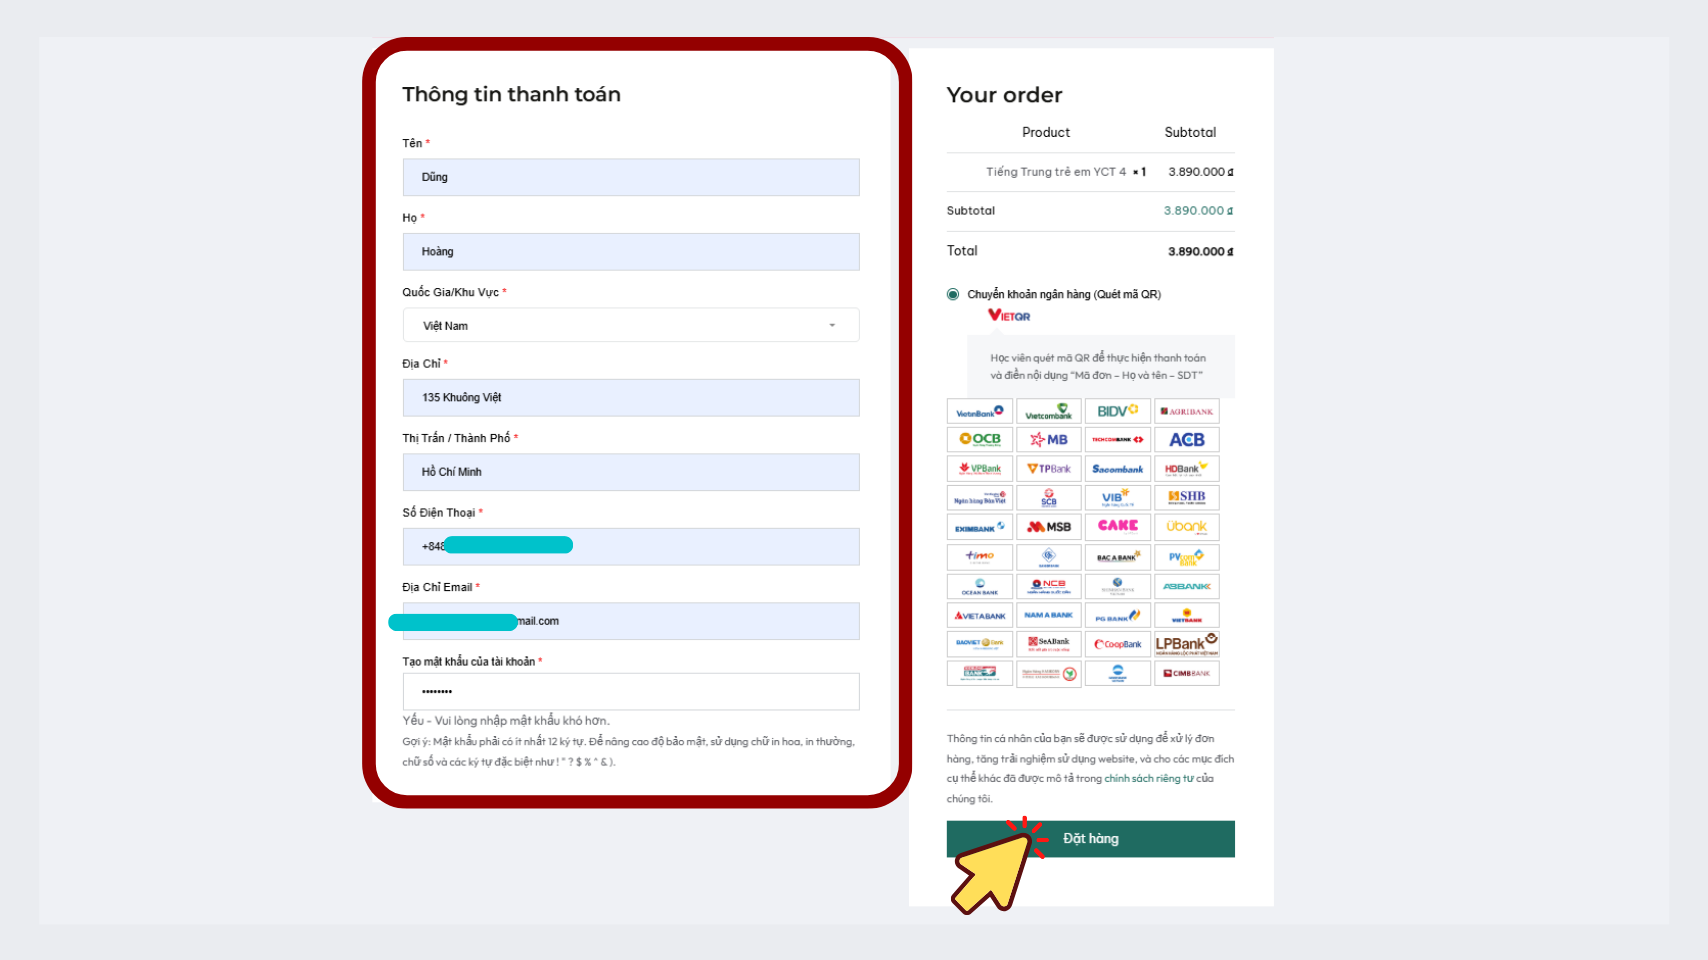1708x960 pixels.
Task: Select the Sacombank logo
Action: tap(1117, 469)
